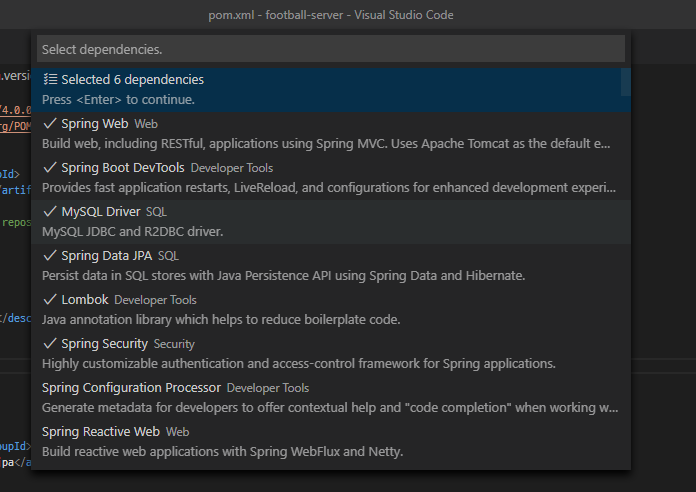The width and height of the screenshot is (696, 492).
Task: Click the dependency list scrollbar thumb
Action: 626,82
